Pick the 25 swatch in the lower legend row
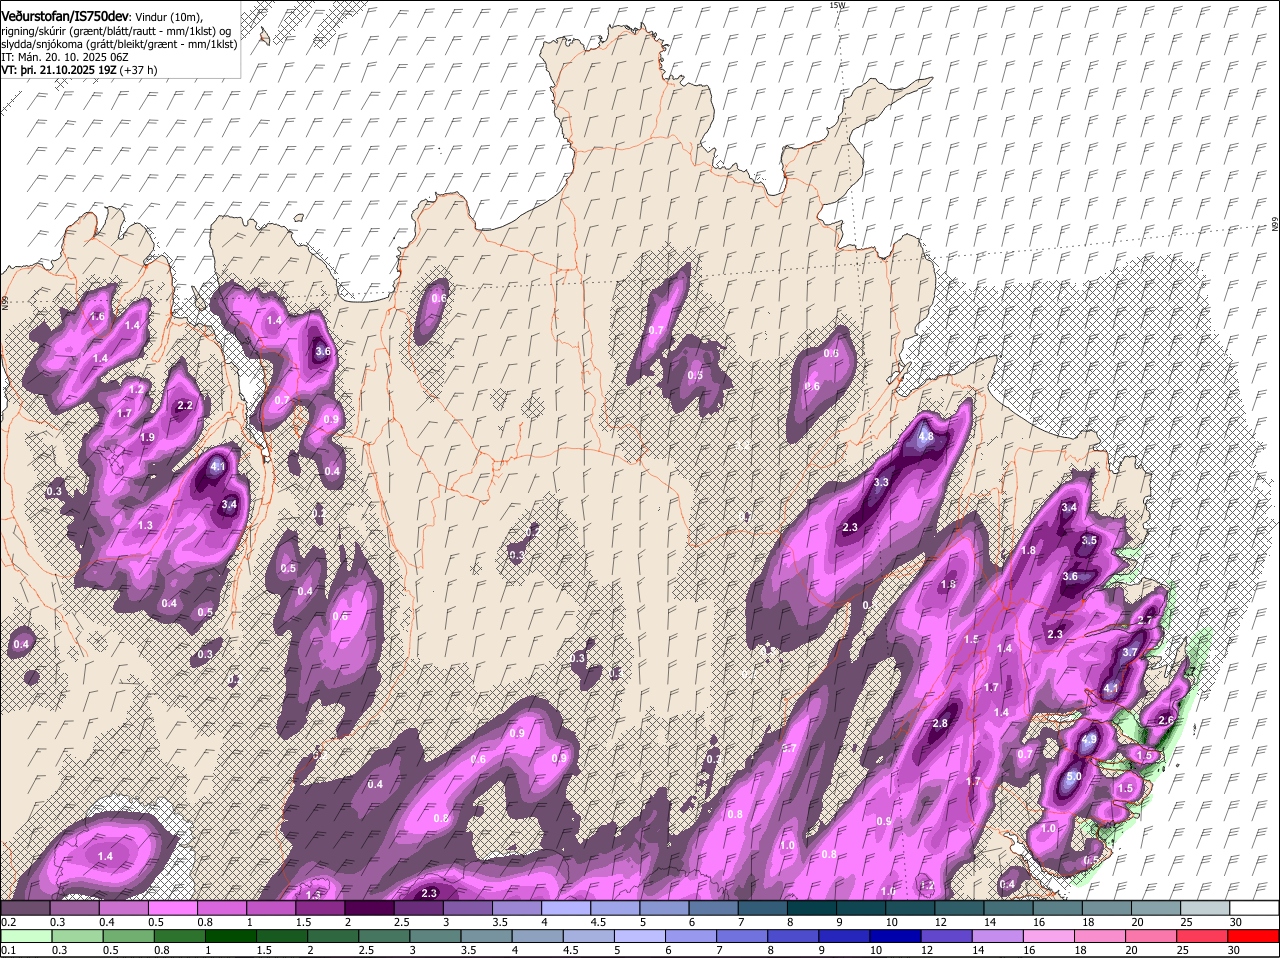The height and width of the screenshot is (958, 1280). click(1203, 937)
